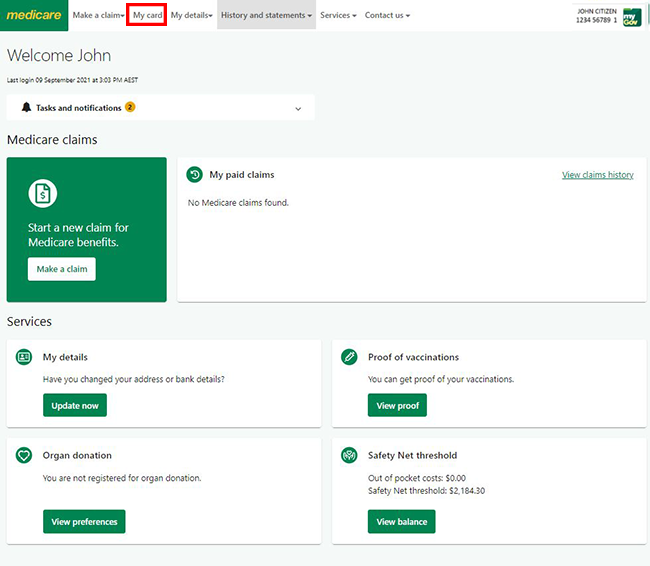Click the View balance button
The height and width of the screenshot is (566, 650).
pos(401,521)
